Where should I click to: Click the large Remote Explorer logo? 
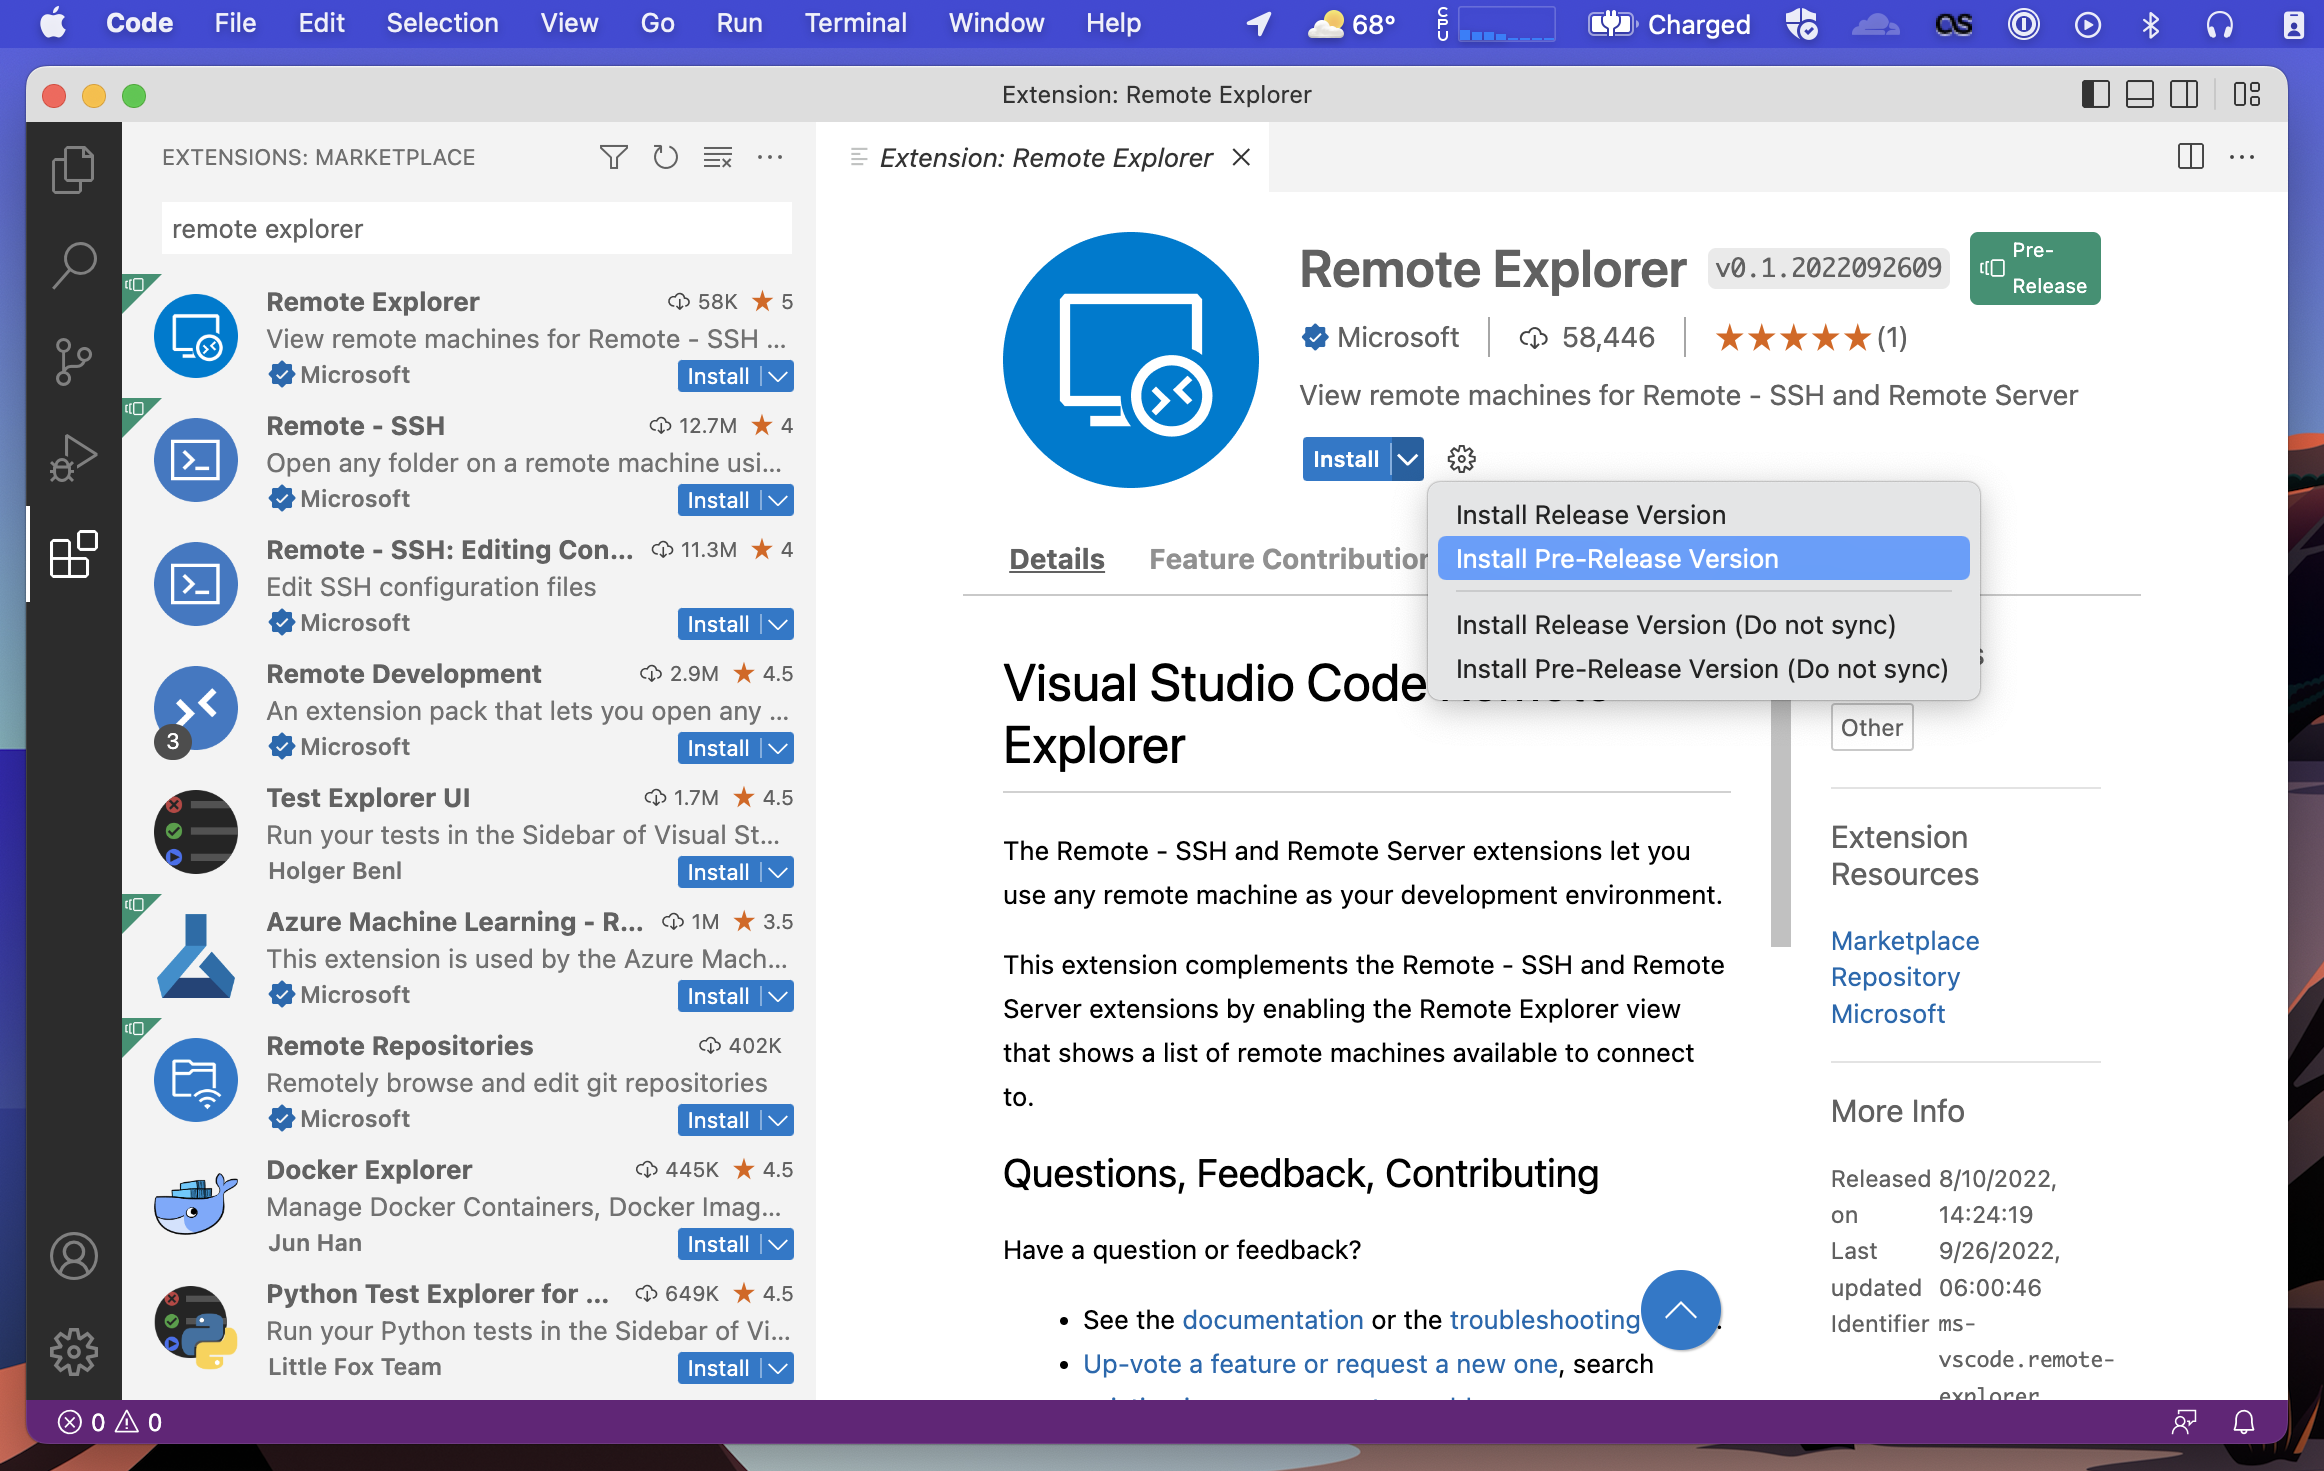1130,360
